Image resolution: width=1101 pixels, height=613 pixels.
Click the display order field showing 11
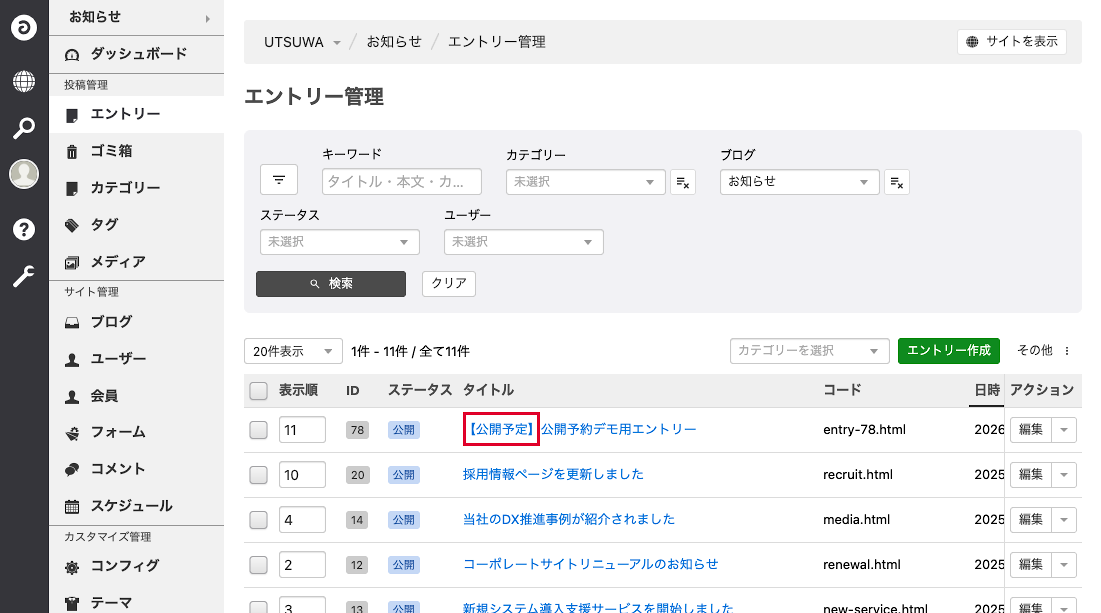coord(303,430)
